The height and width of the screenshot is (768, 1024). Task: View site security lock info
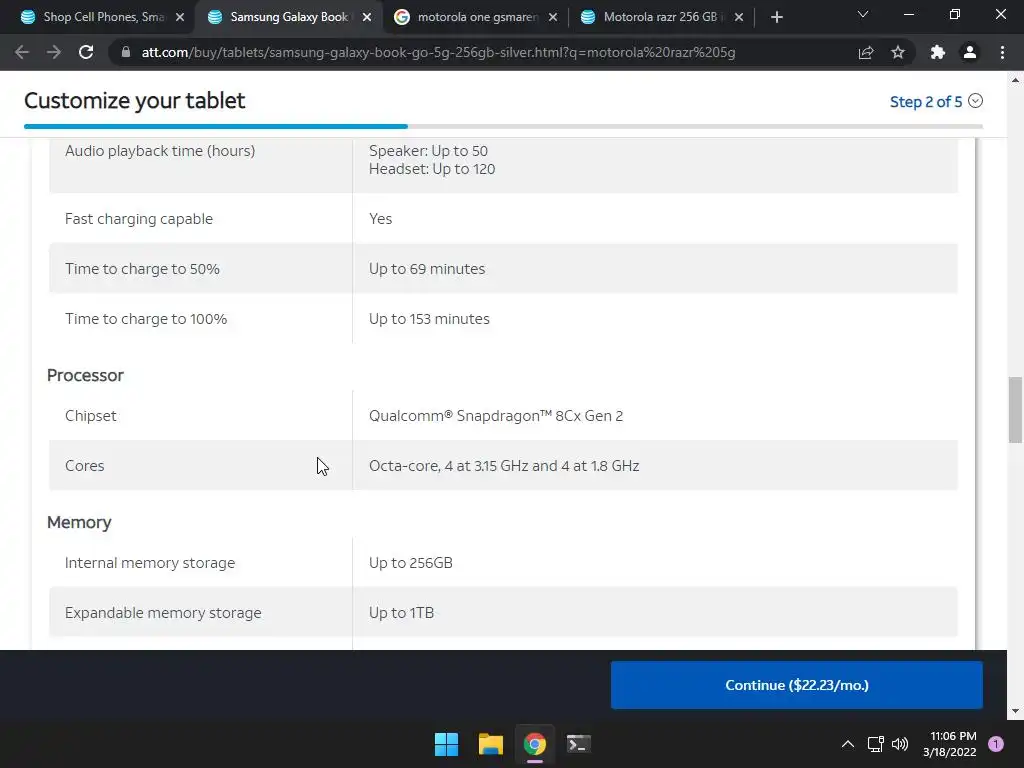[126, 52]
